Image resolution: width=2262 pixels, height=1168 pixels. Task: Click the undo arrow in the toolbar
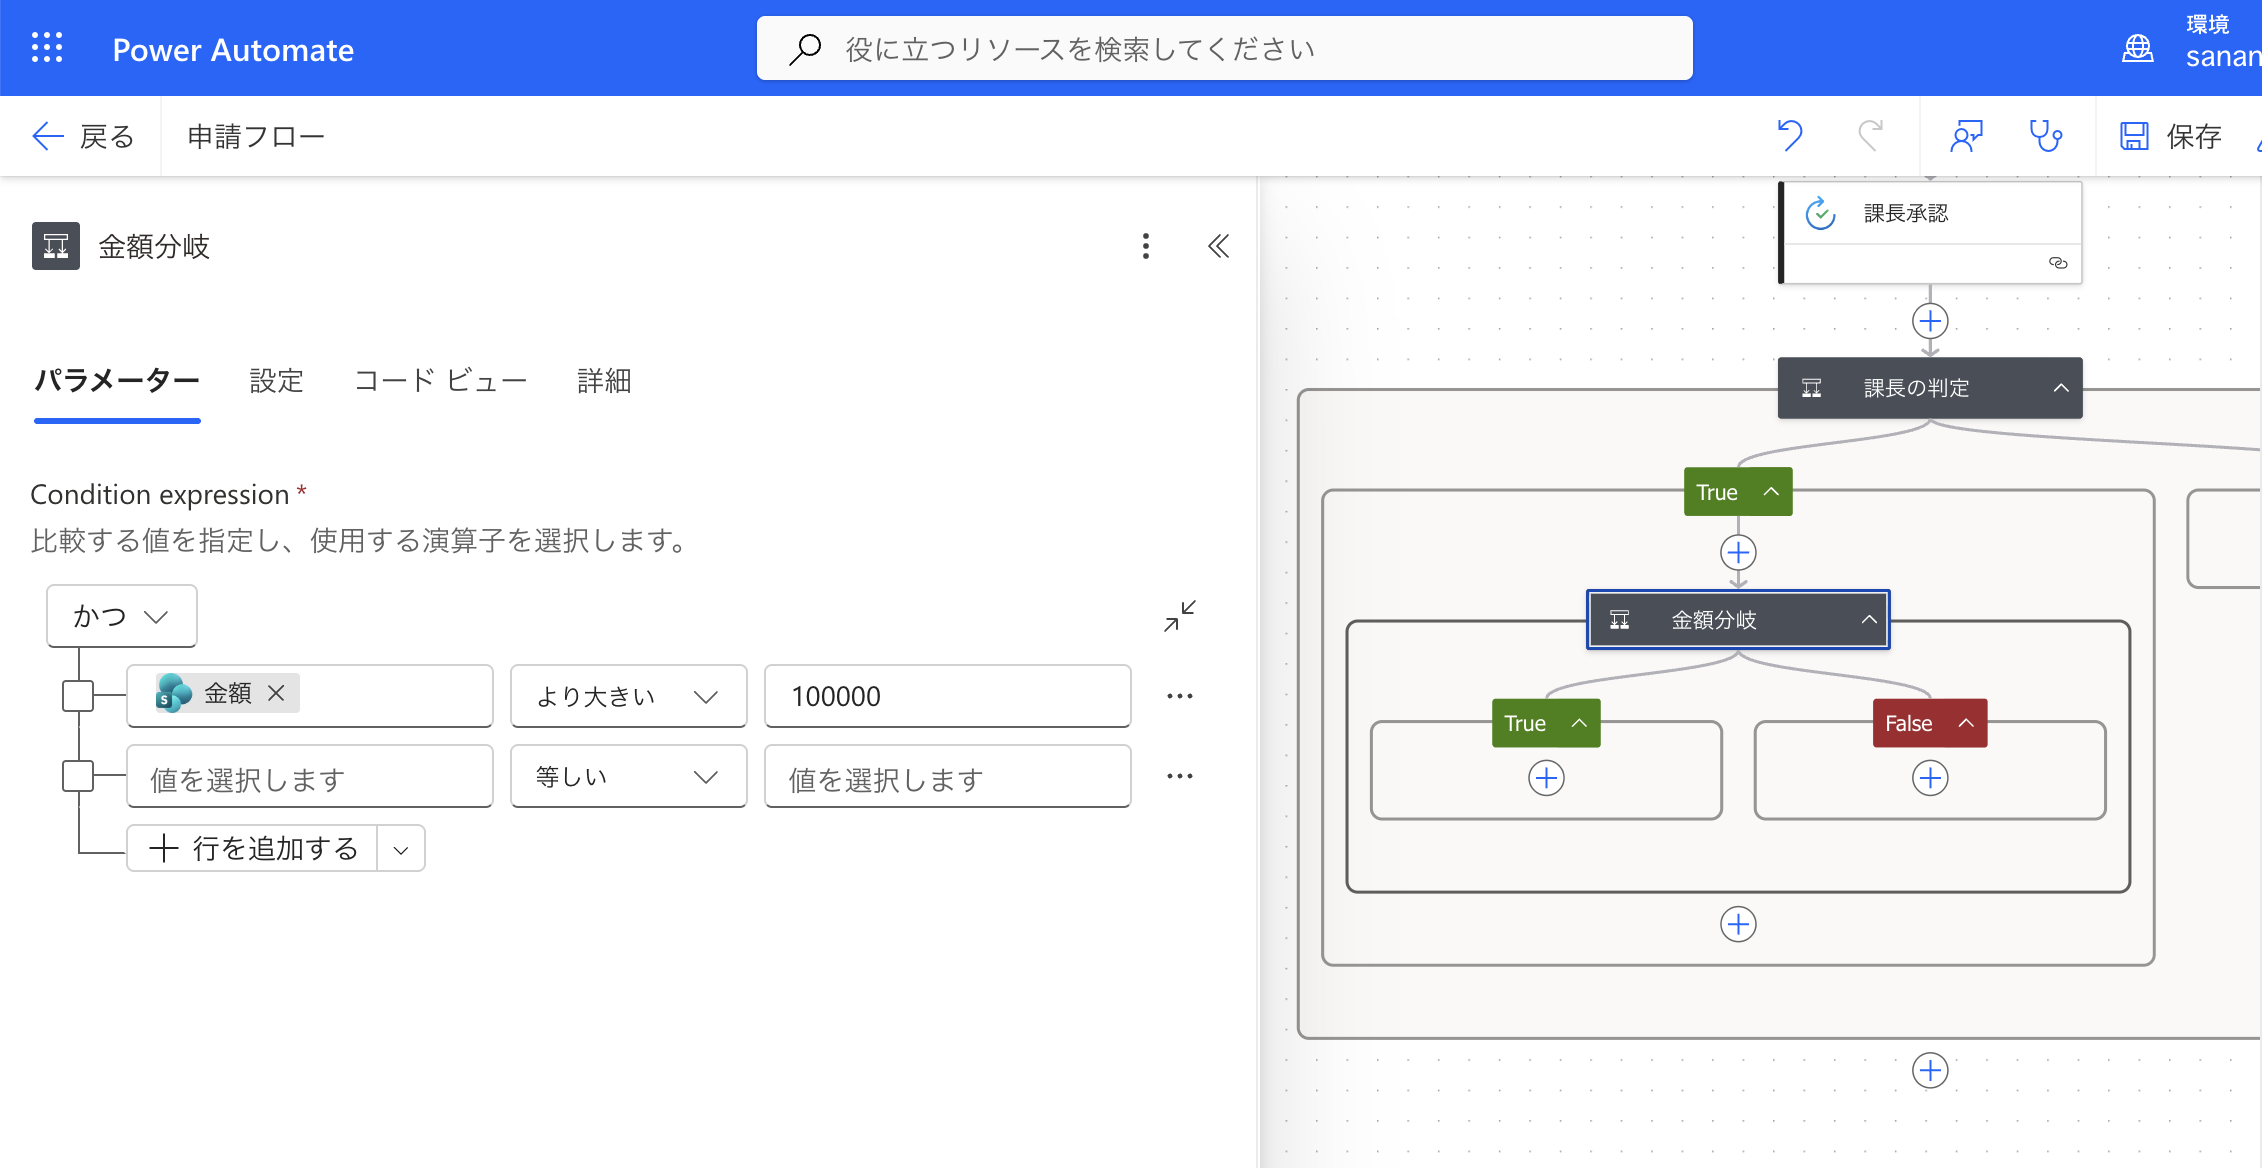pos(1789,135)
